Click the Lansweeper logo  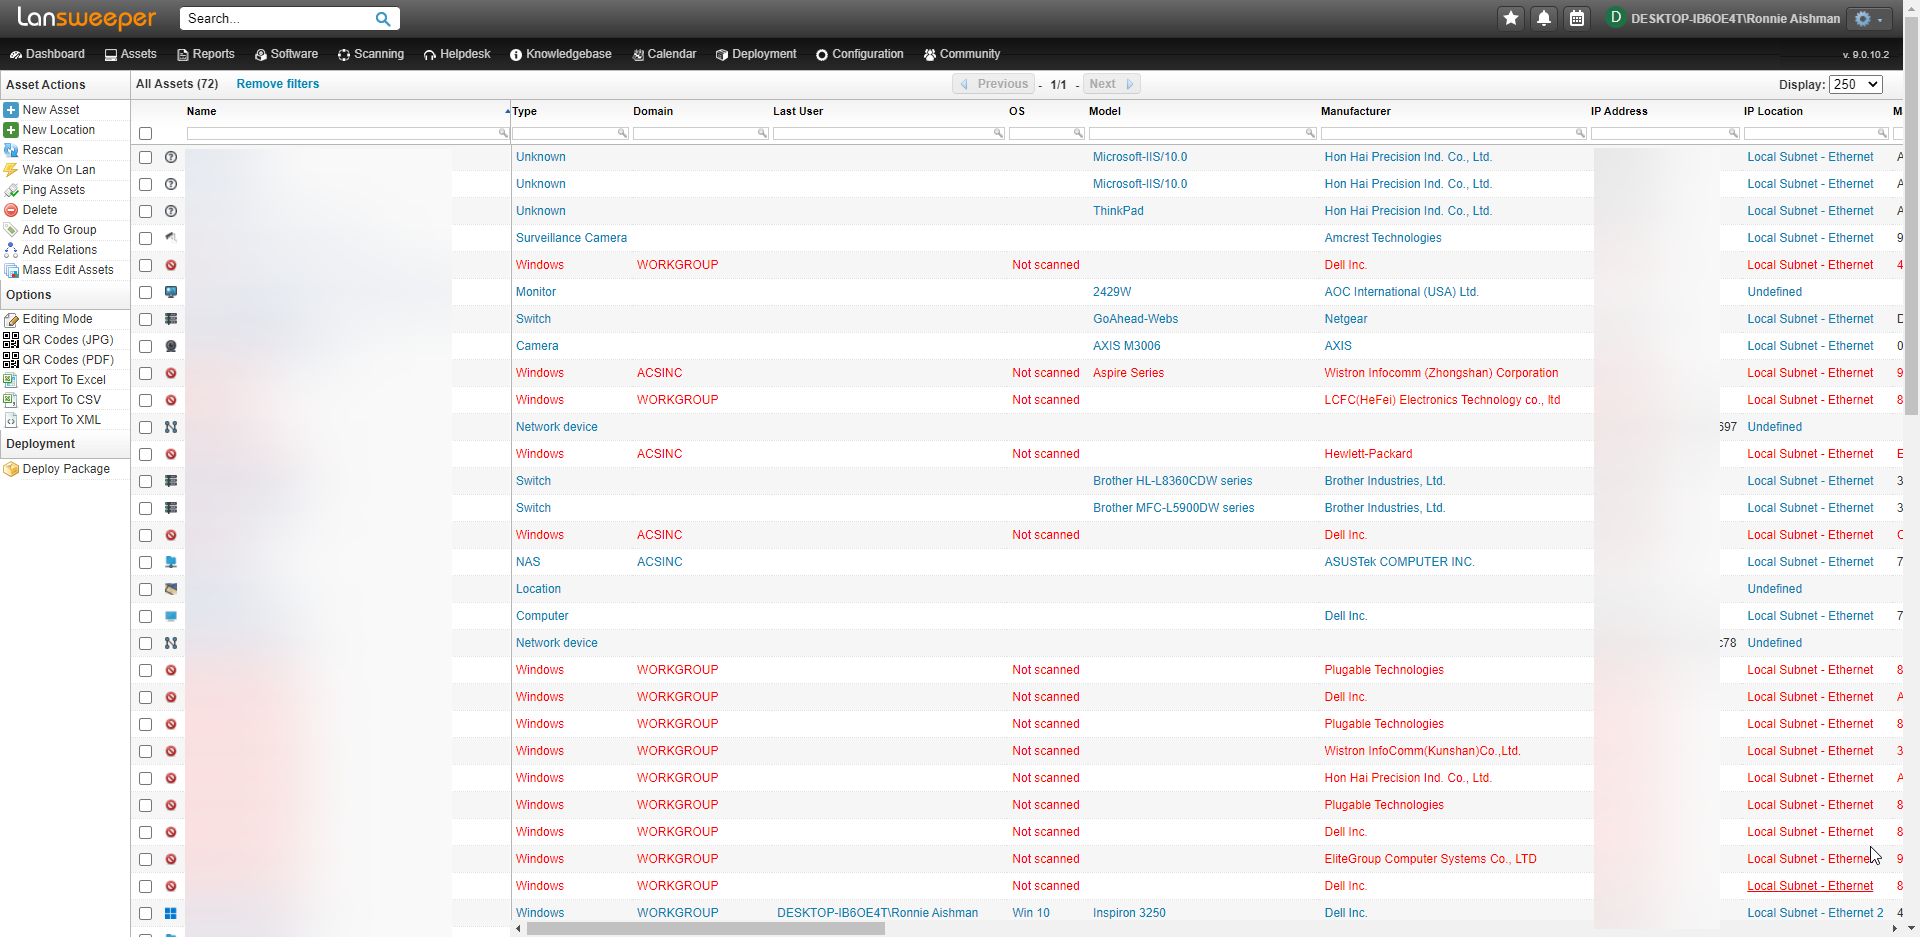coord(87,18)
